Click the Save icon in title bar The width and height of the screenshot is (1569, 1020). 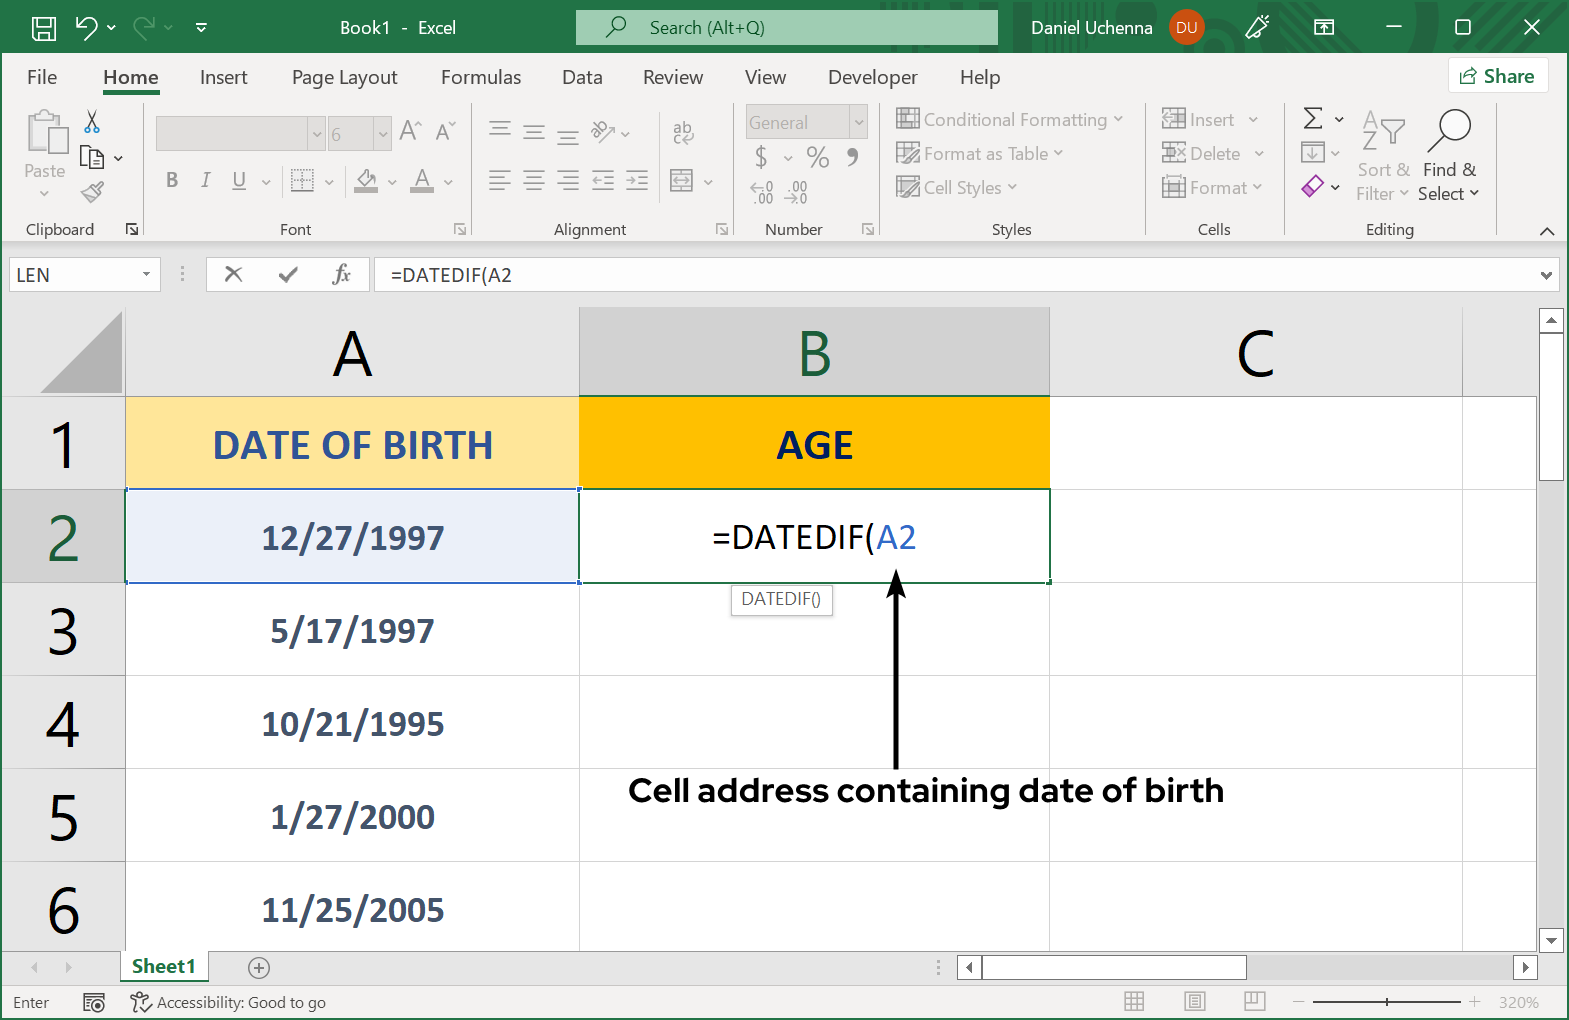point(44,28)
